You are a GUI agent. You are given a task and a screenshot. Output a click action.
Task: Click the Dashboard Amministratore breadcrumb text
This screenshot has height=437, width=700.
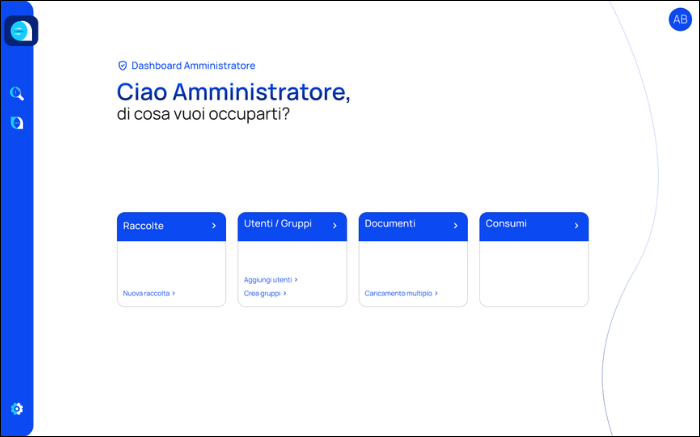pos(193,66)
